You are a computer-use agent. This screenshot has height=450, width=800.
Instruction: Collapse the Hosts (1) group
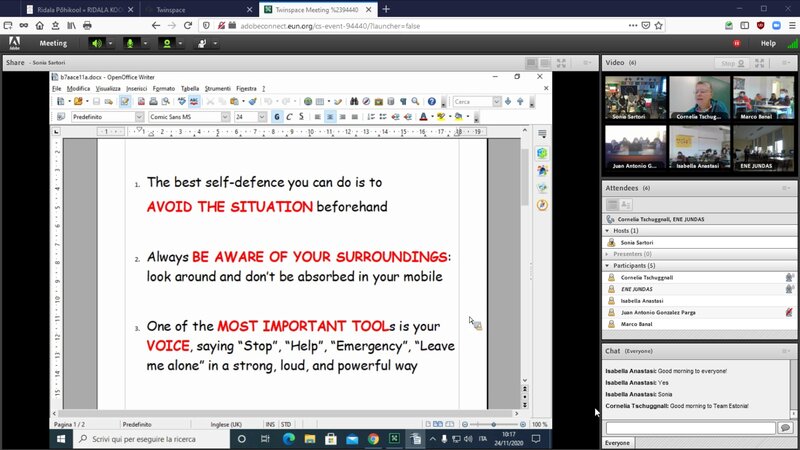click(x=610, y=231)
